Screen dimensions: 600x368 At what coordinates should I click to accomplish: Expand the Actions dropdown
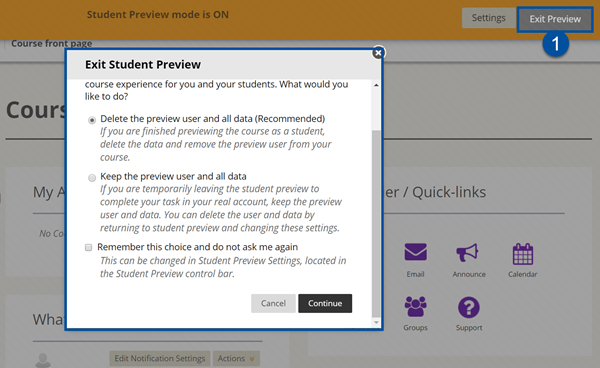coord(236,358)
